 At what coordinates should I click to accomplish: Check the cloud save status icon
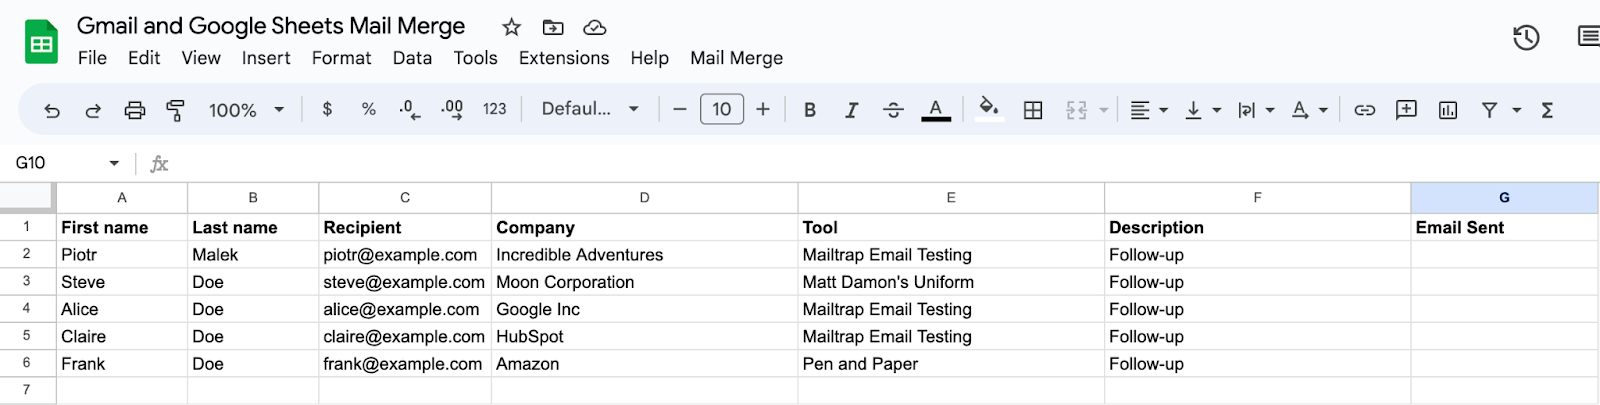(x=595, y=28)
